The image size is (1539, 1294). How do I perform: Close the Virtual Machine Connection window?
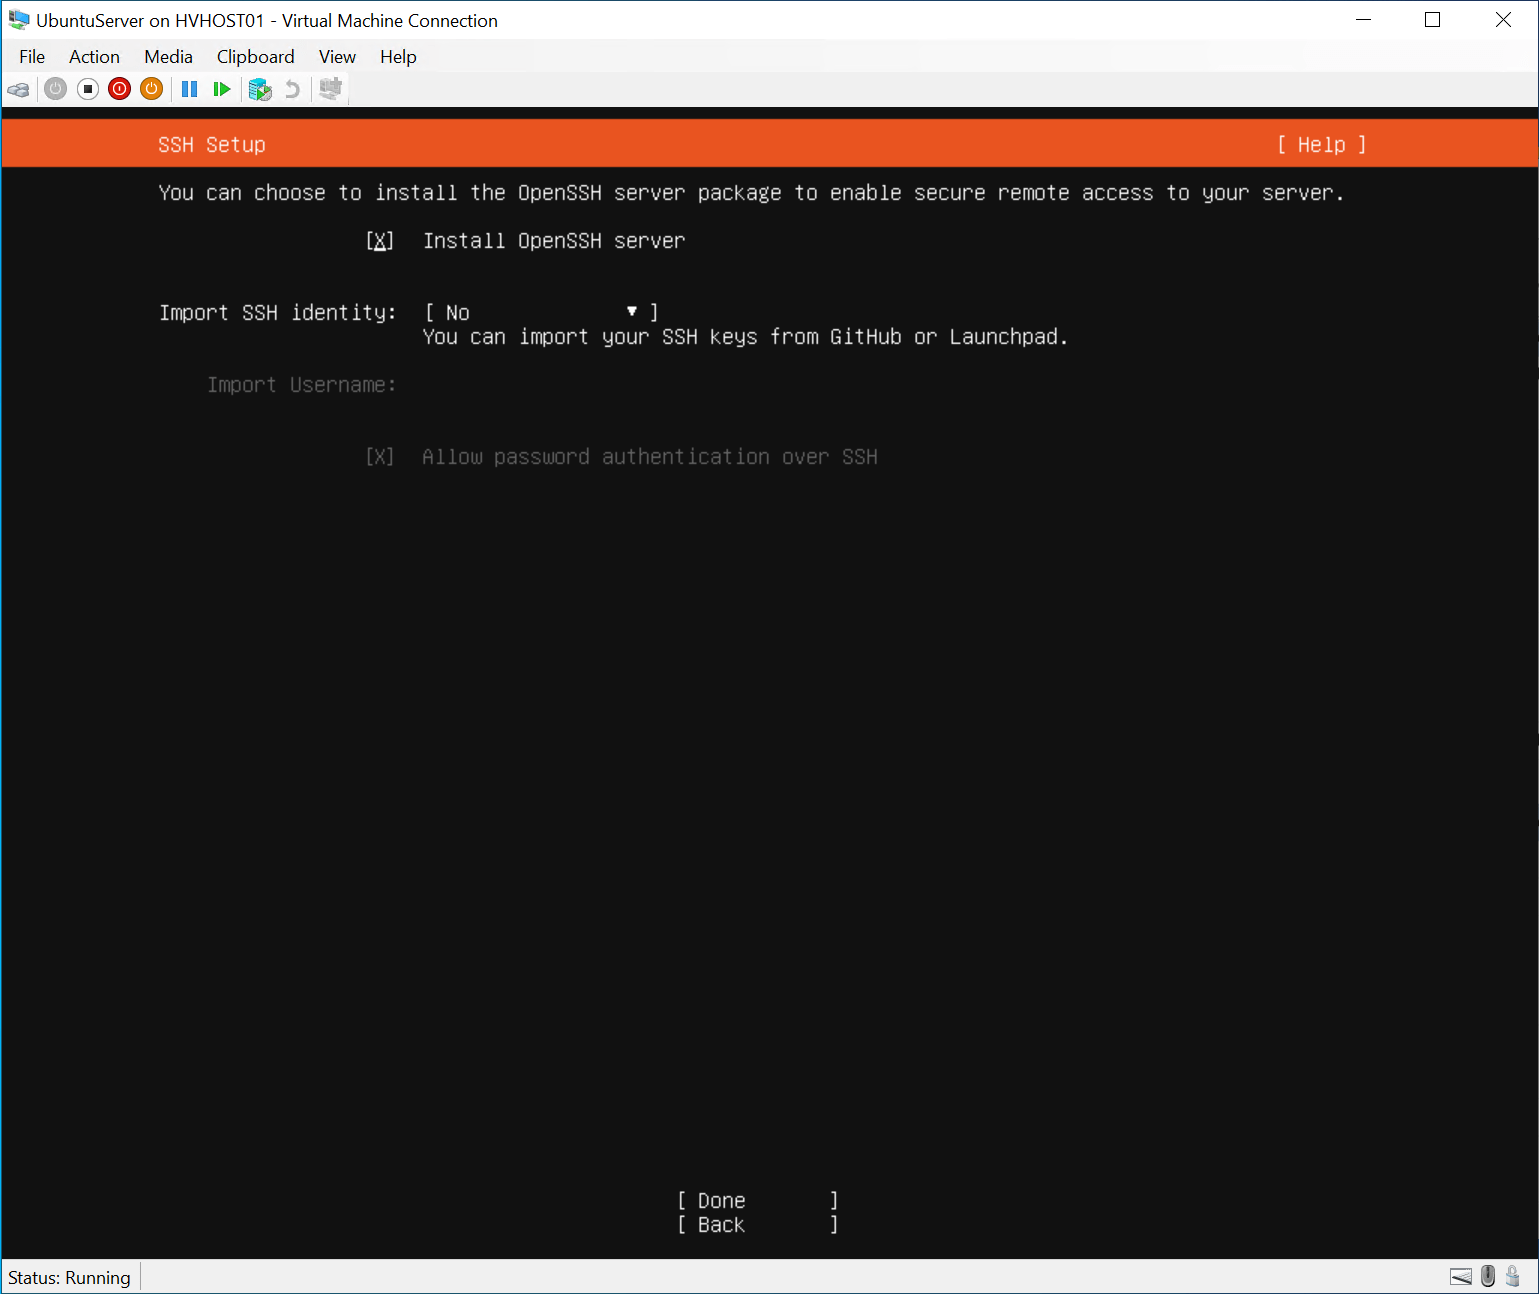point(1503,20)
